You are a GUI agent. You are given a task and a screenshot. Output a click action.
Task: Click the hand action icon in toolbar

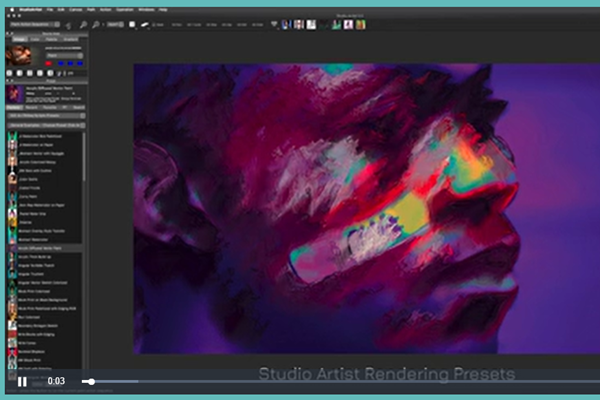tap(68, 25)
